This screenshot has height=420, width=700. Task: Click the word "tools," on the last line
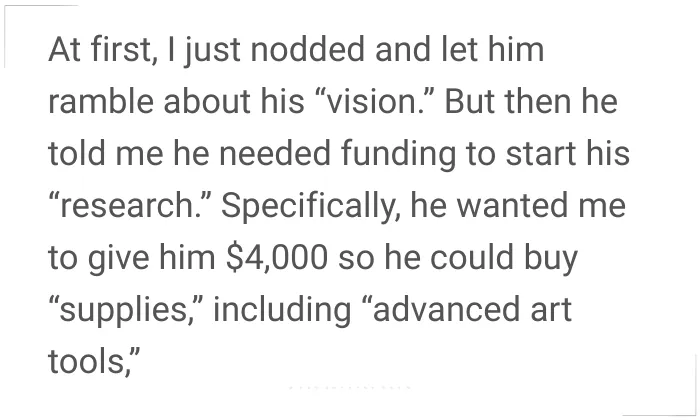click(94, 362)
